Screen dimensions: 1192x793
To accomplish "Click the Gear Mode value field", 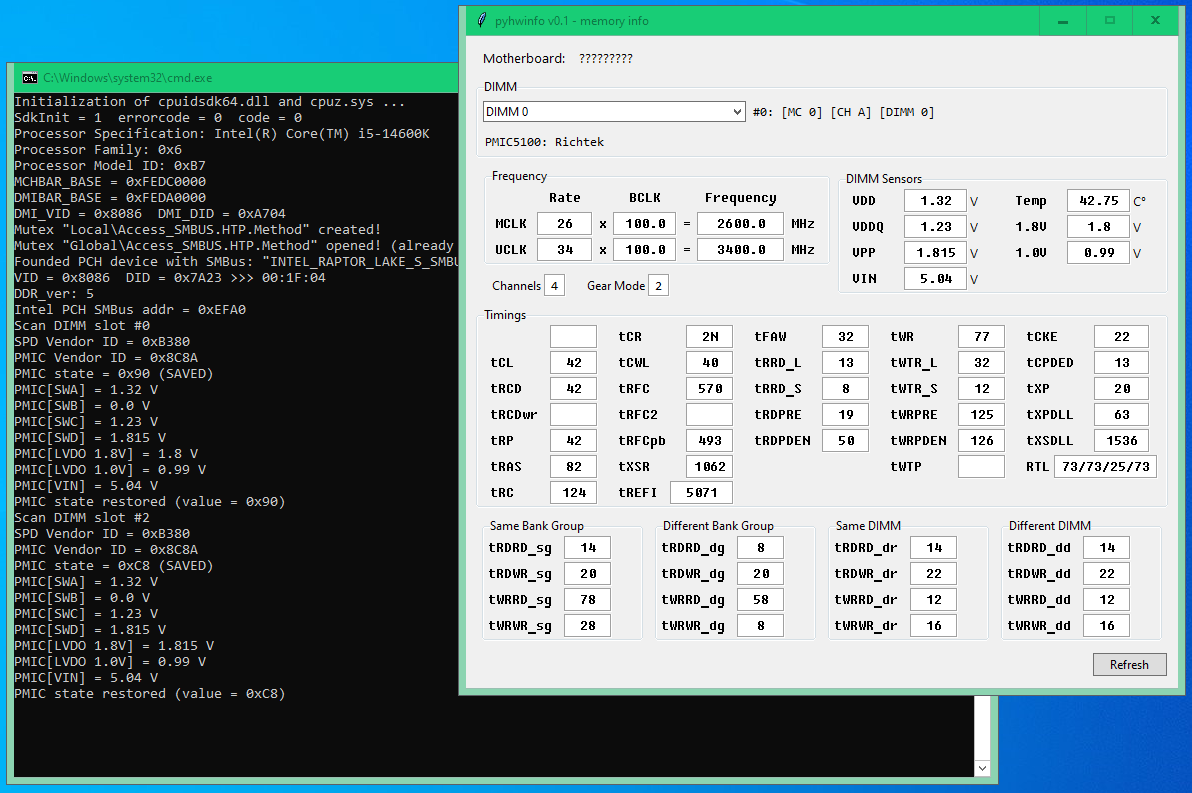I will 658,286.
